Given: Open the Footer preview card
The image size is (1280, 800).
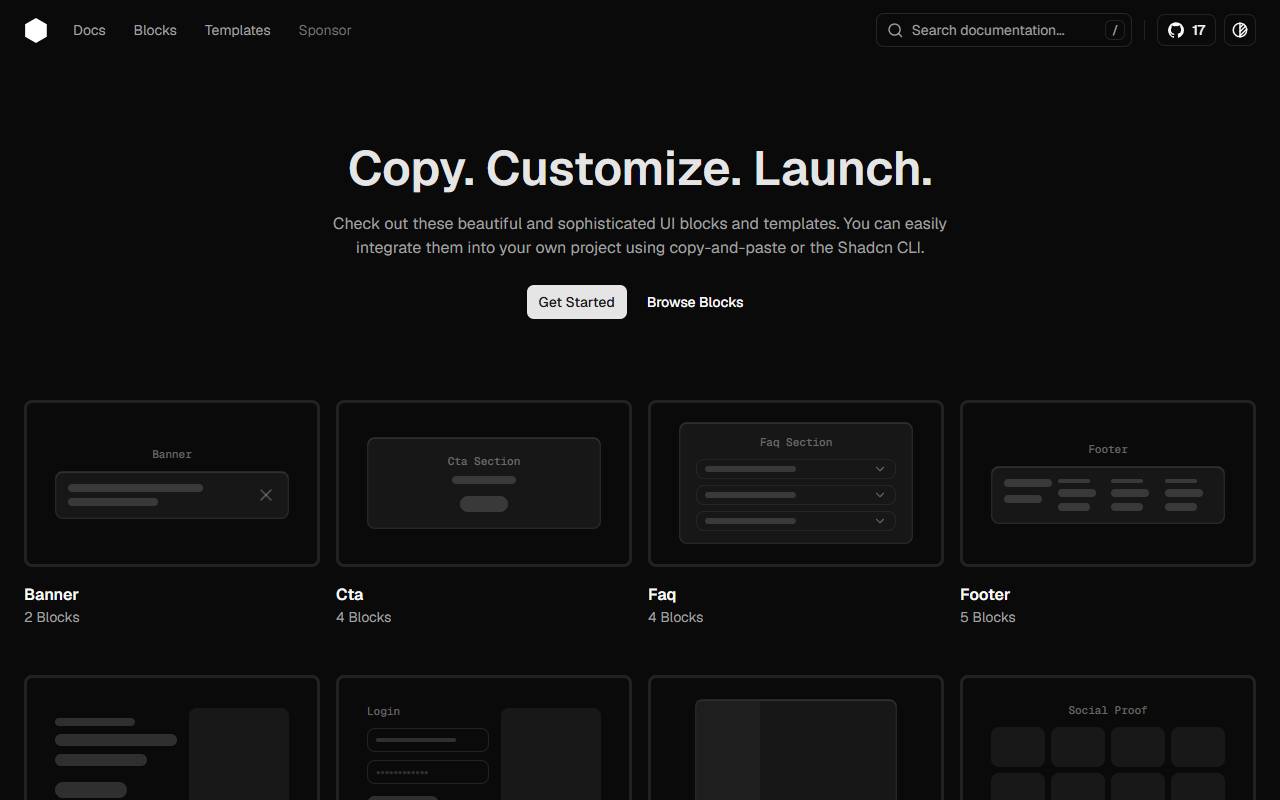Looking at the screenshot, I should (x=1108, y=484).
